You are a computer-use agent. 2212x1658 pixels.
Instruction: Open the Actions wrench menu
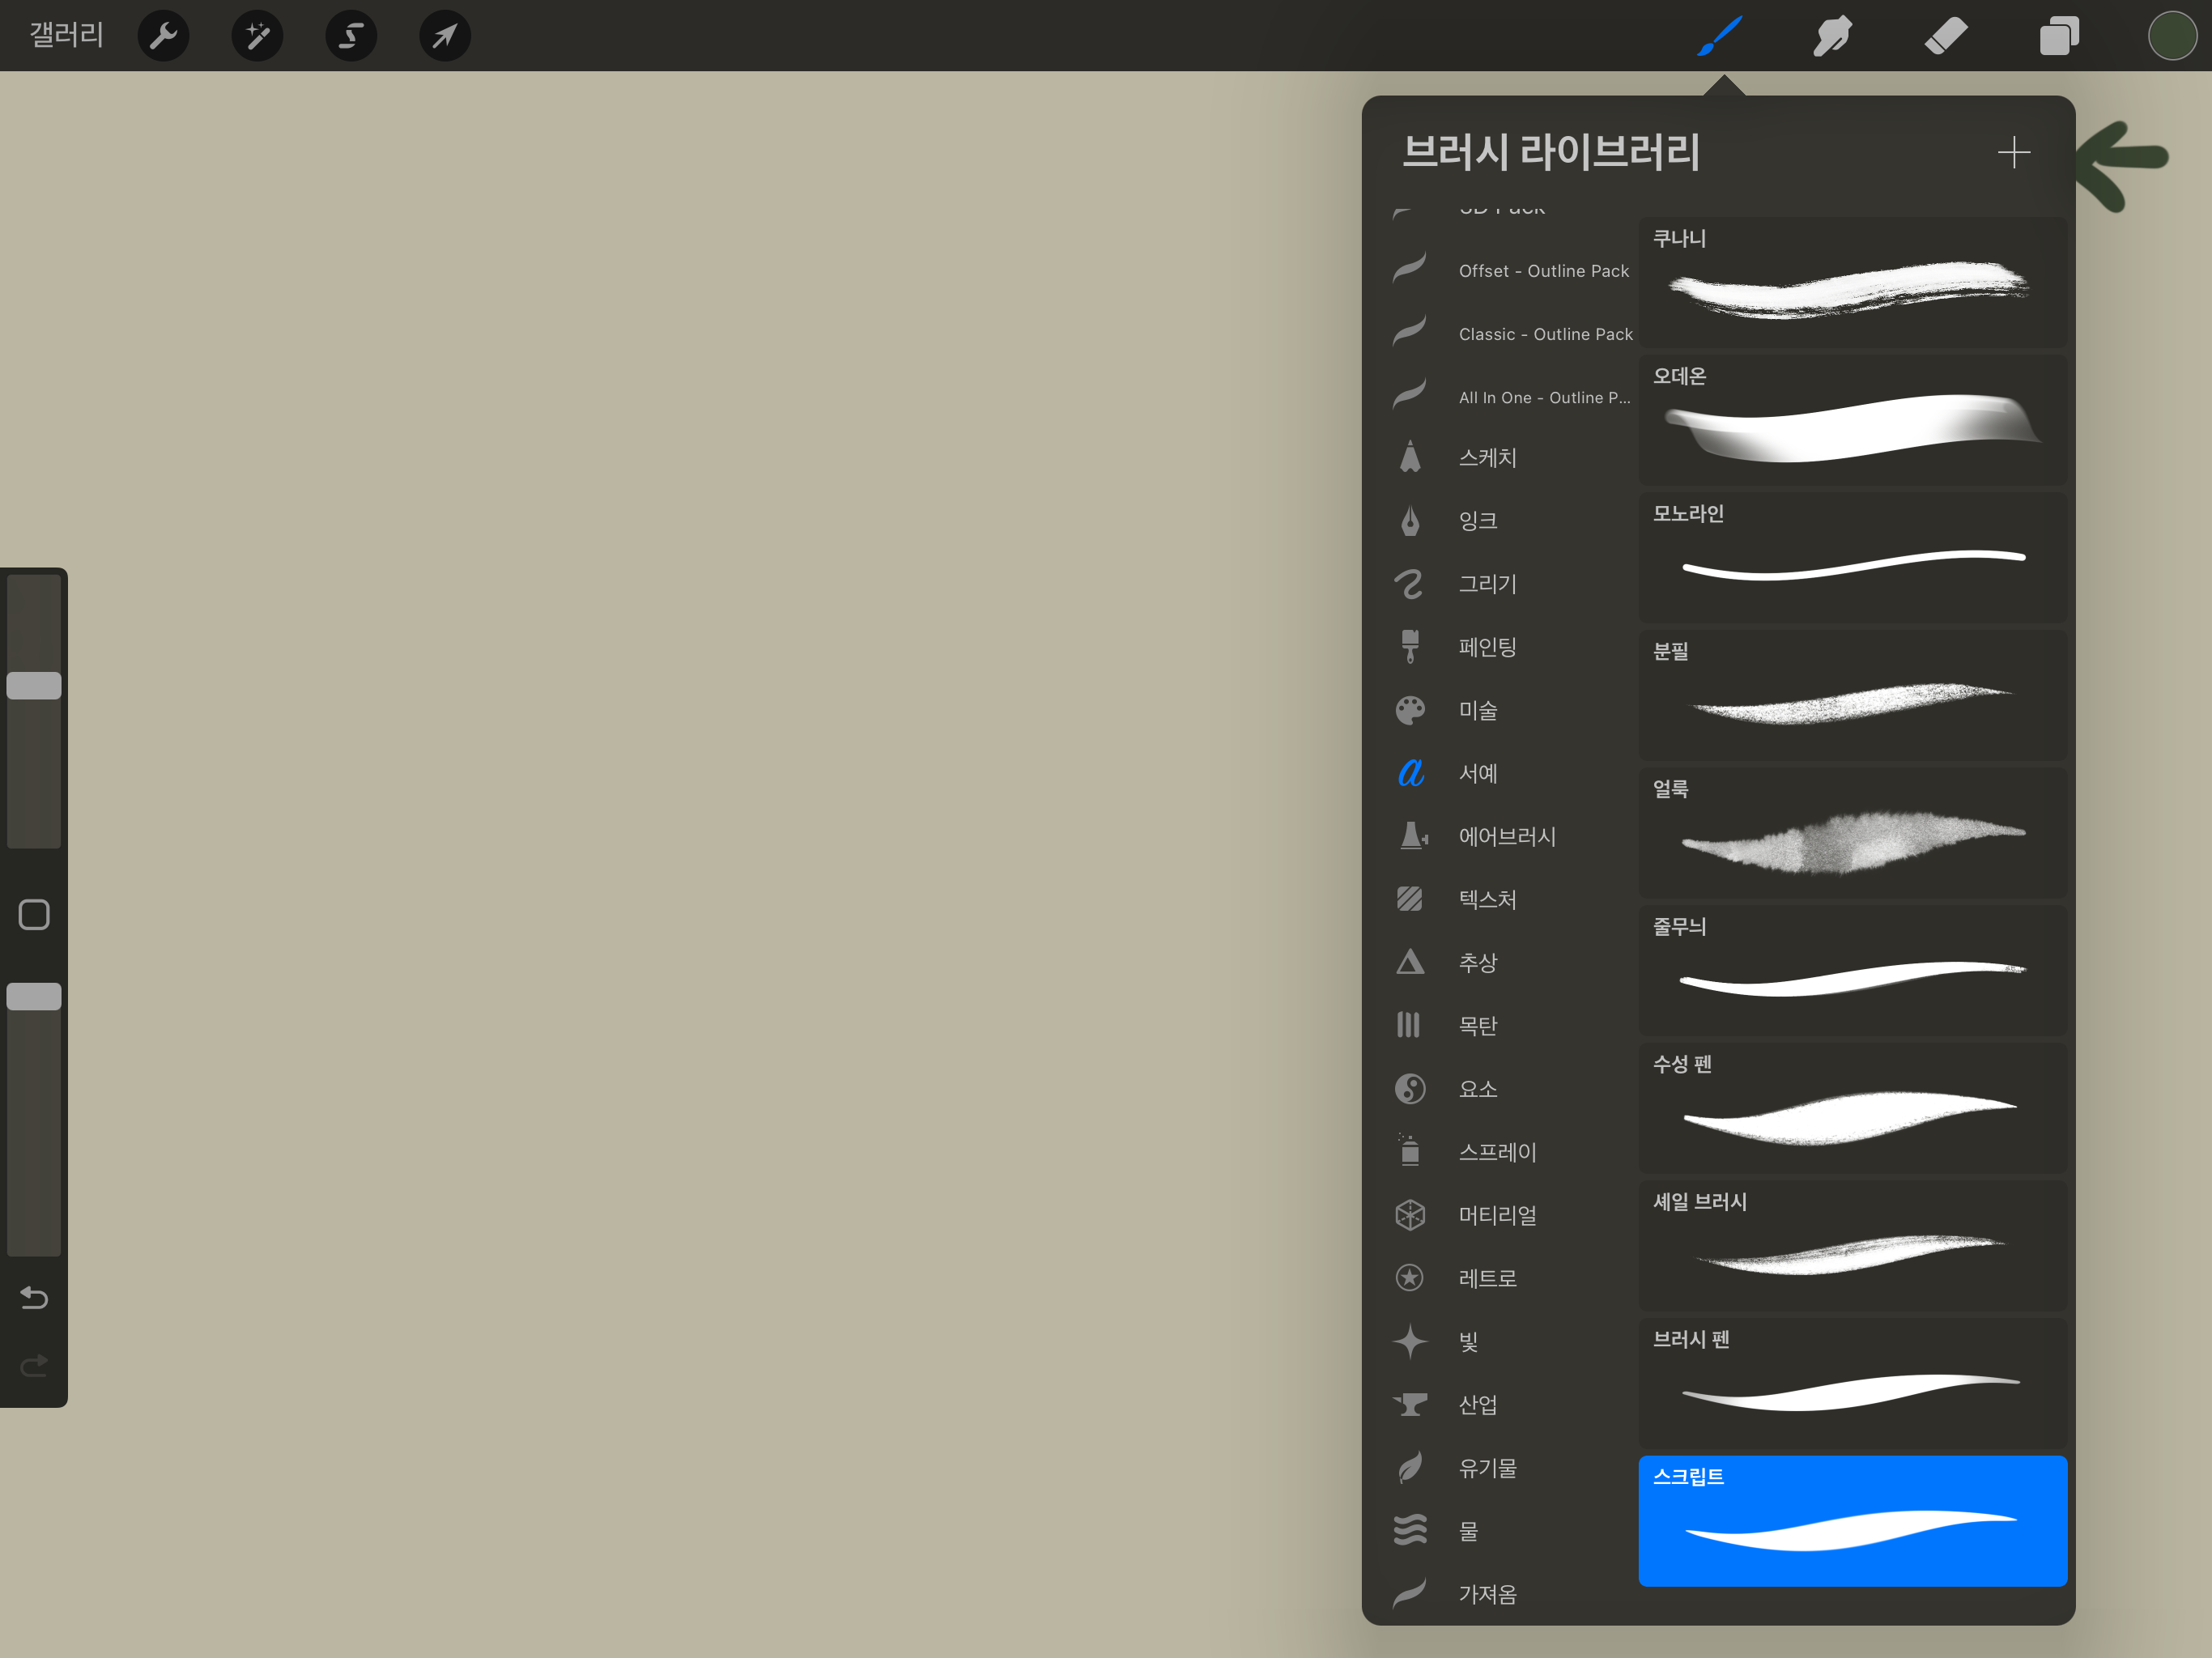[163, 36]
